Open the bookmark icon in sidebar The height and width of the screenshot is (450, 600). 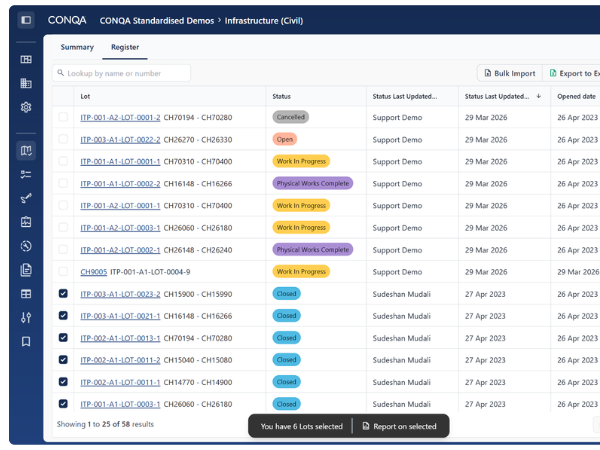(26, 341)
